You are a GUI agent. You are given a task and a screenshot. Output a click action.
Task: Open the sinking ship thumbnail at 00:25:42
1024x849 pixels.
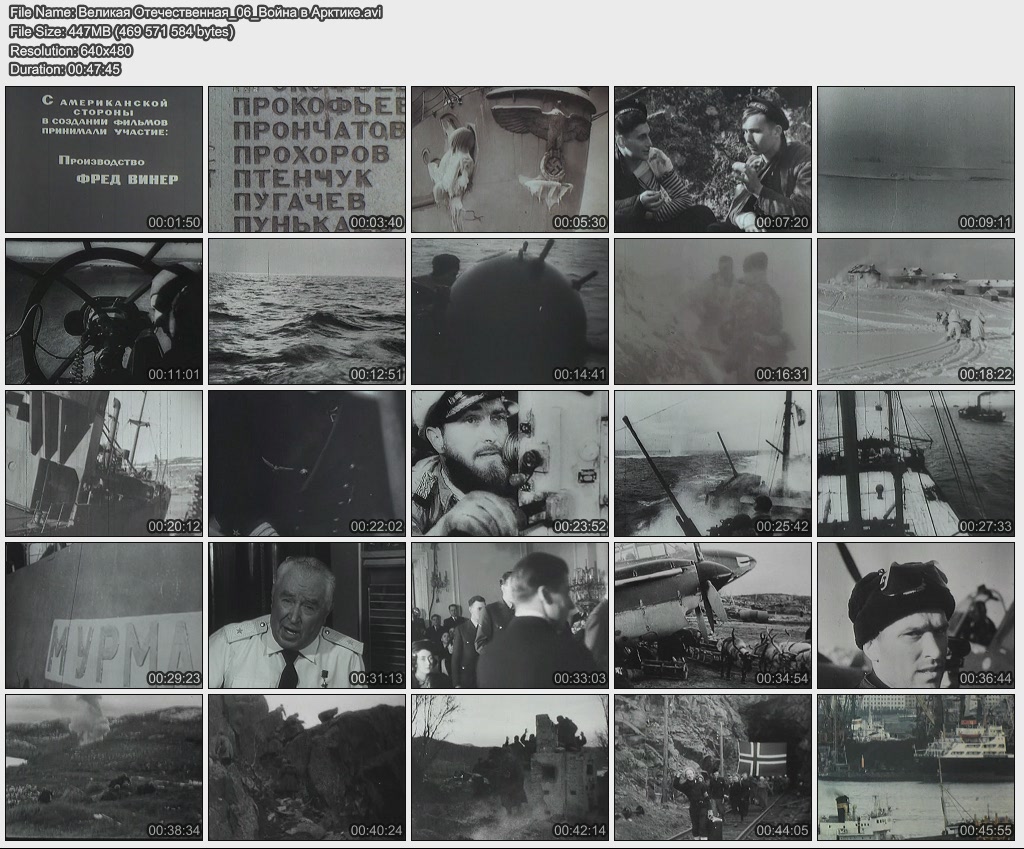[713, 463]
